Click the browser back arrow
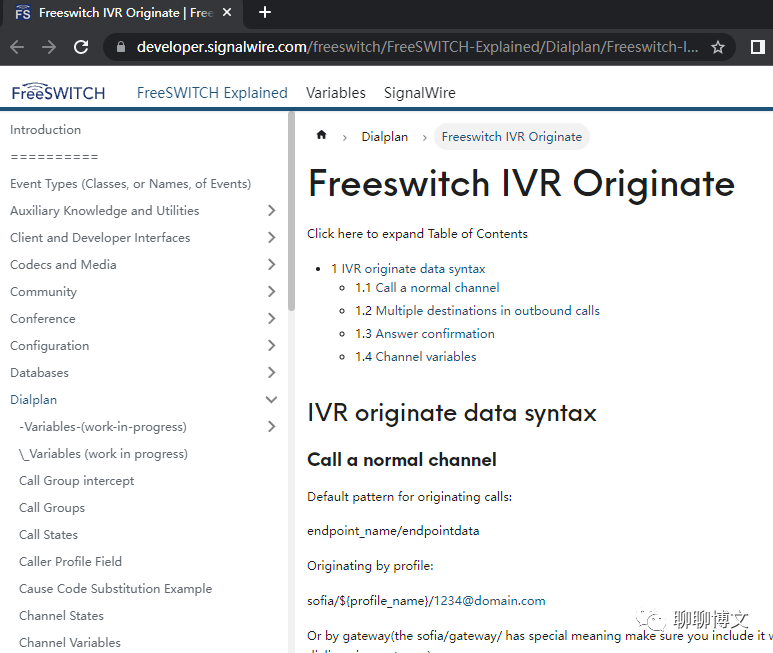 point(17,47)
